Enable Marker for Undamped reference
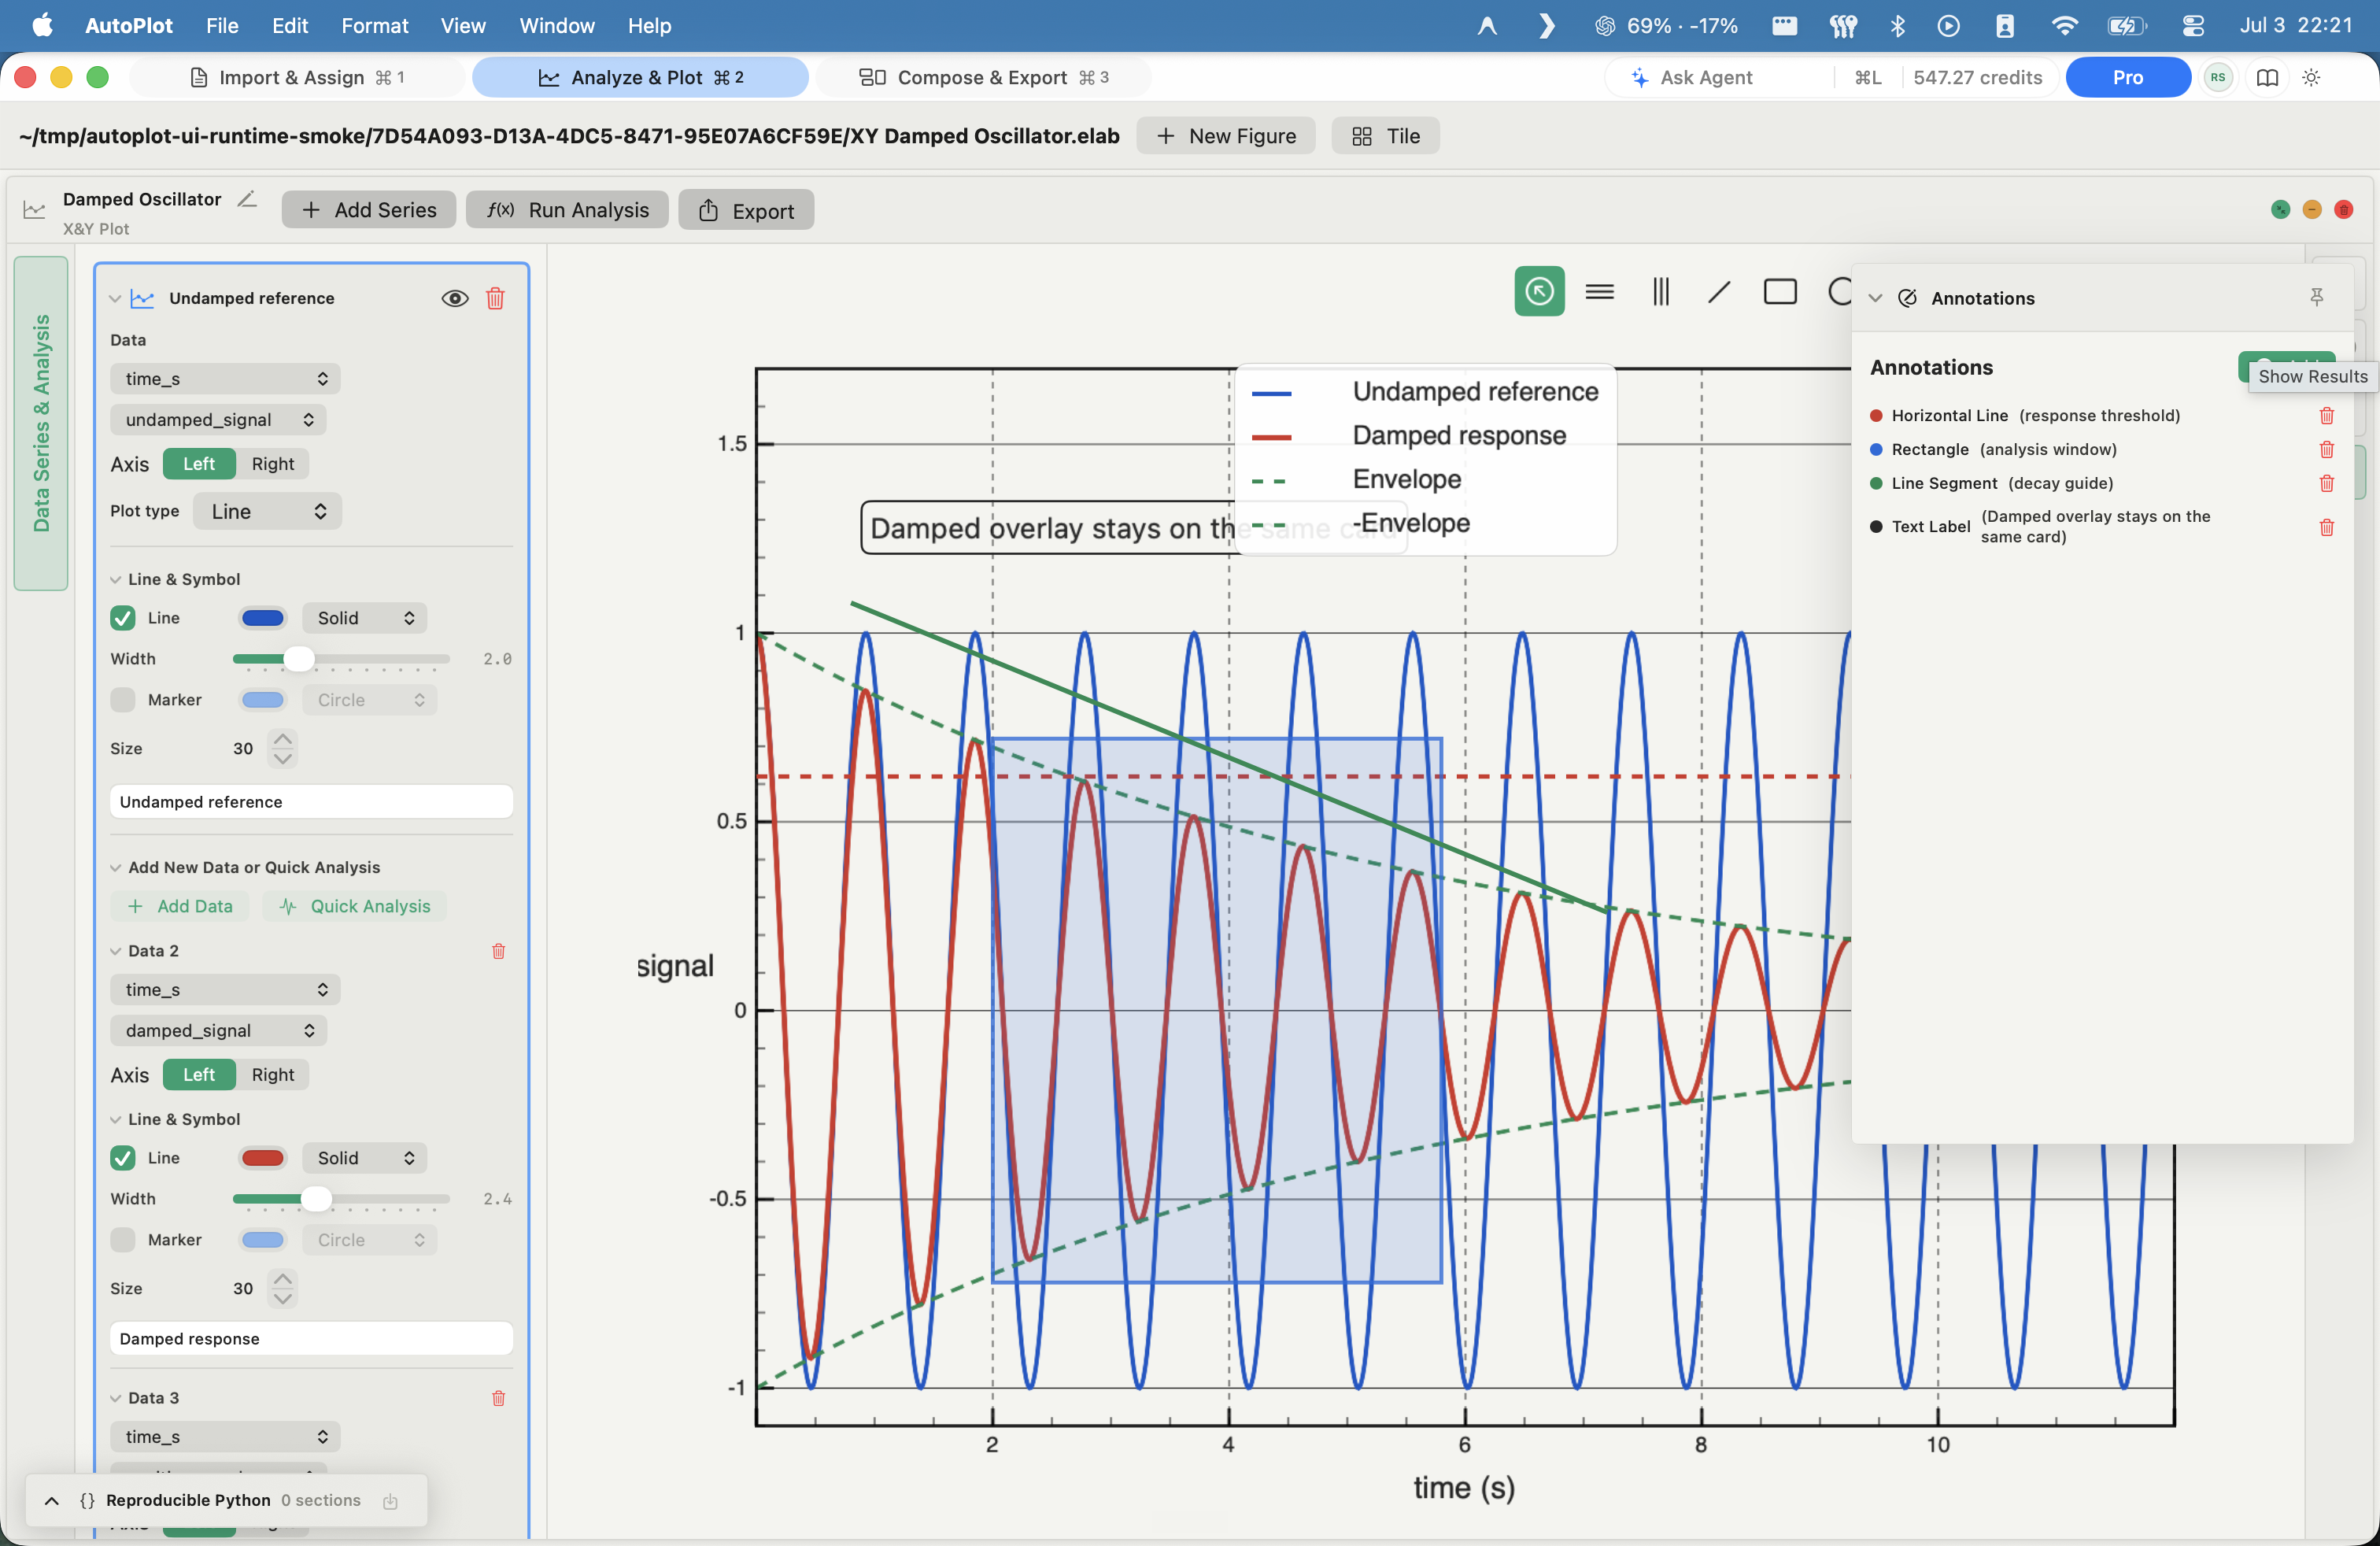The height and width of the screenshot is (1546, 2380). pos(123,700)
